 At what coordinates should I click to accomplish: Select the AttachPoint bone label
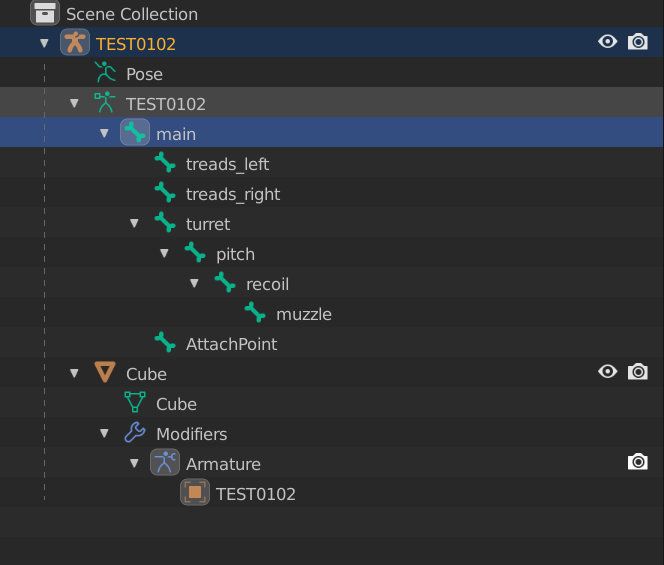click(232, 344)
